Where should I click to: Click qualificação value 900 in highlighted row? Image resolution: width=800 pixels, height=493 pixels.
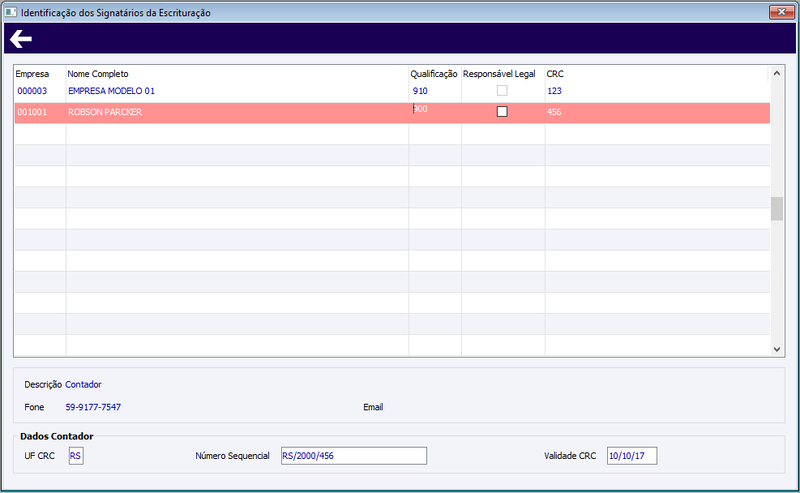pos(420,109)
